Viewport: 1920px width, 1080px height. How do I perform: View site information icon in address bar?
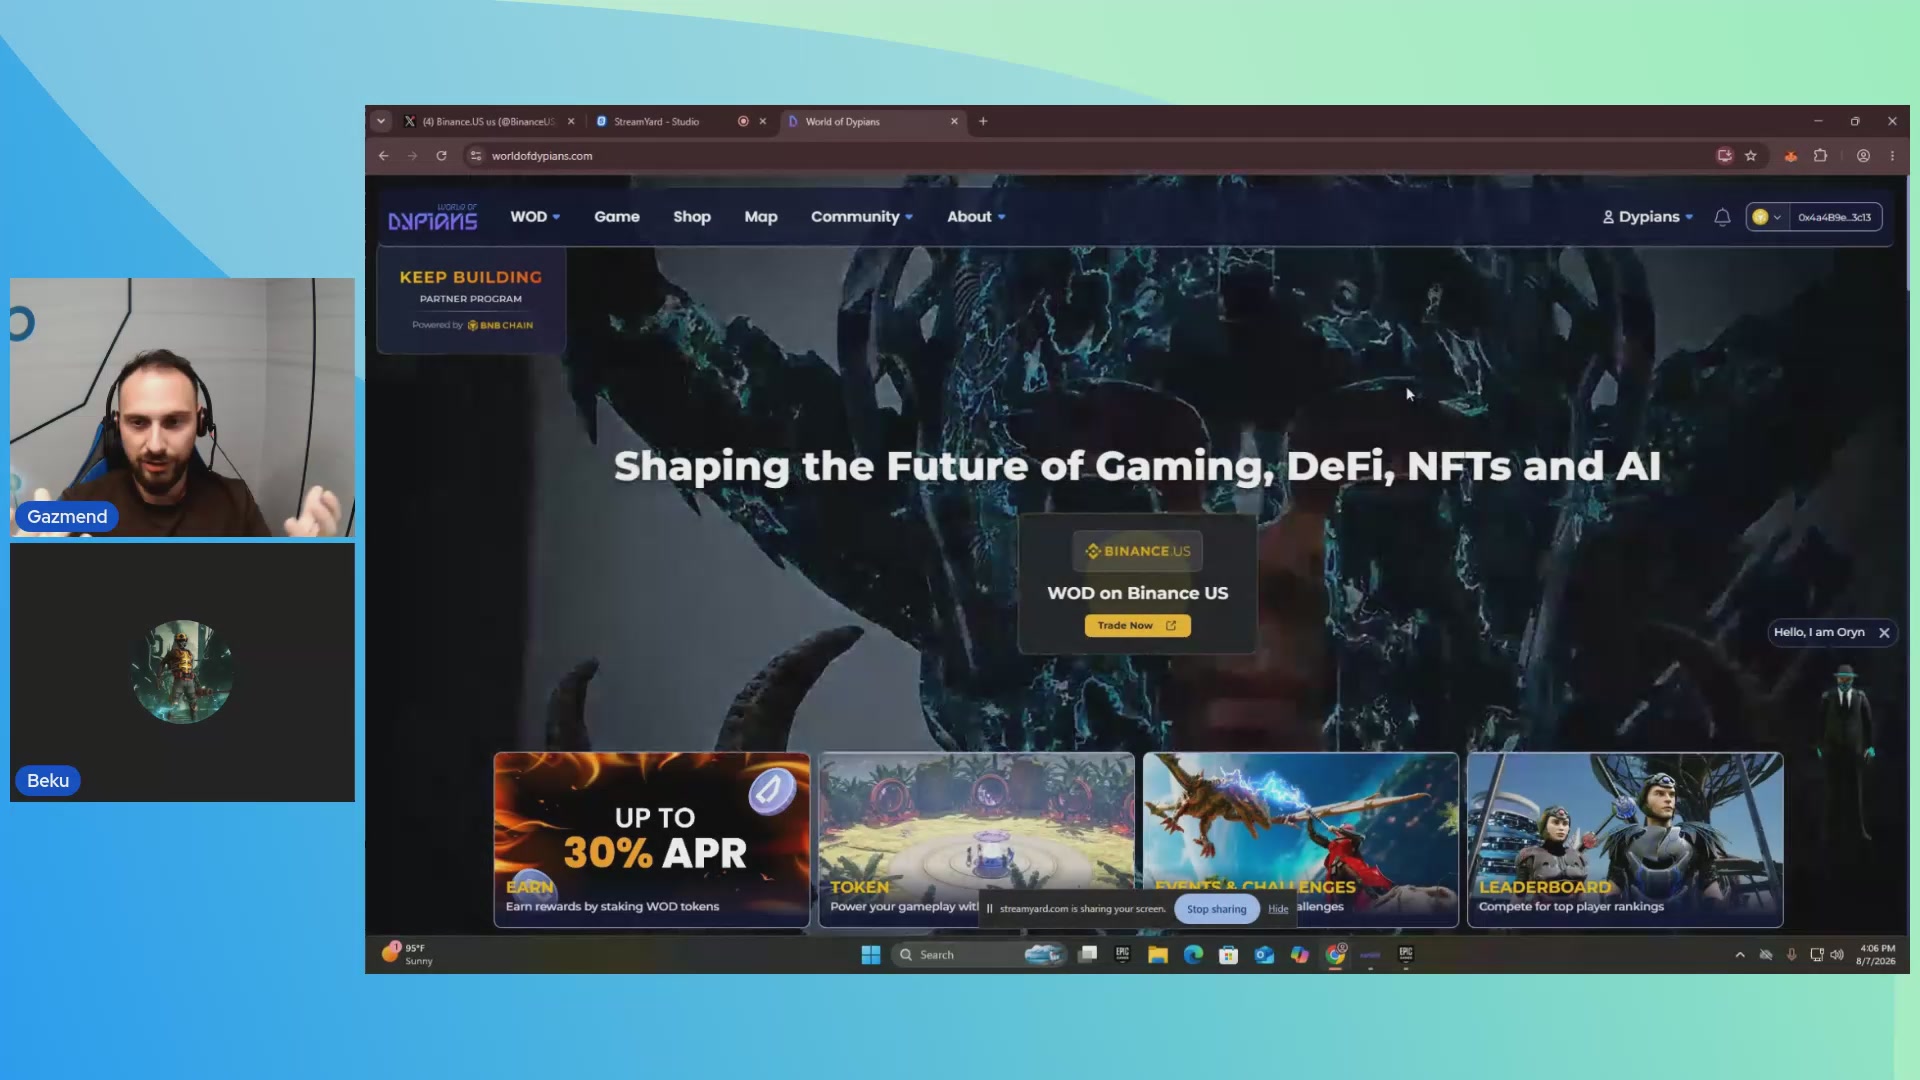pyautogui.click(x=476, y=156)
